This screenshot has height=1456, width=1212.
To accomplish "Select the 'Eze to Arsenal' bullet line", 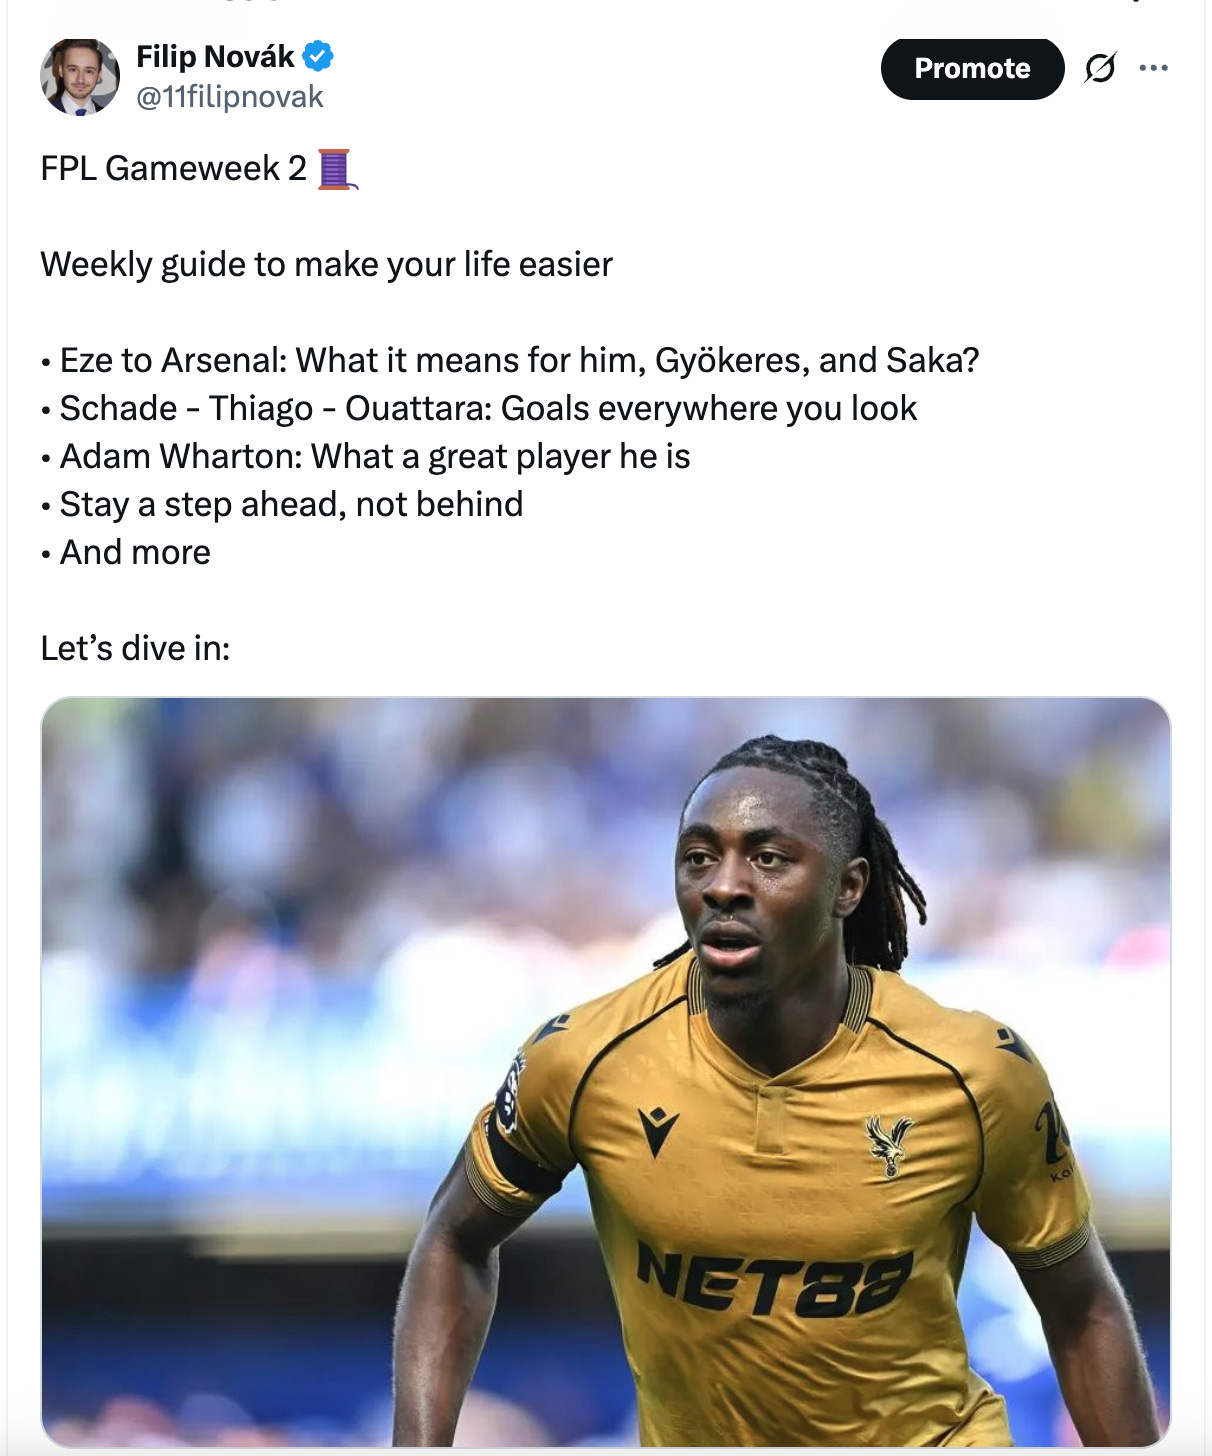I will click(x=510, y=361).
